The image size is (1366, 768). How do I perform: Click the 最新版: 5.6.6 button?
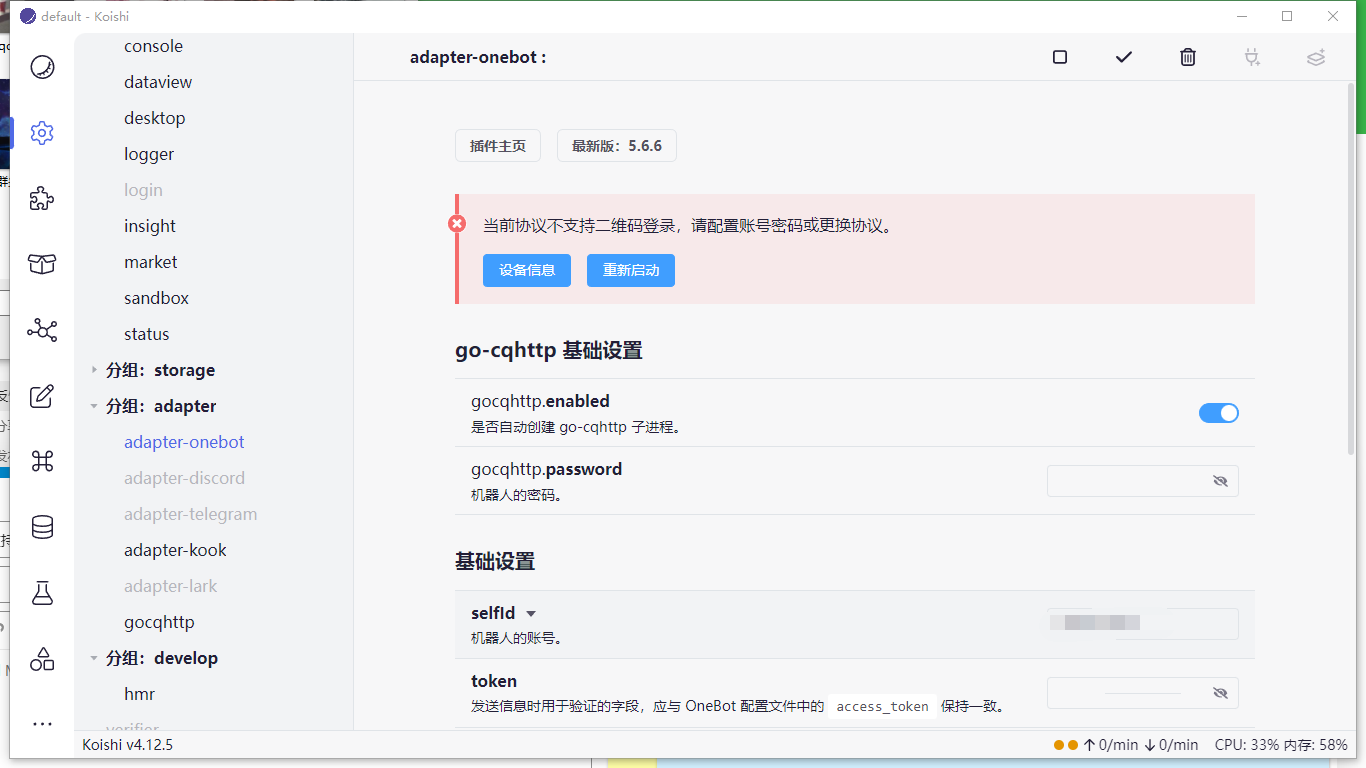[x=617, y=146]
